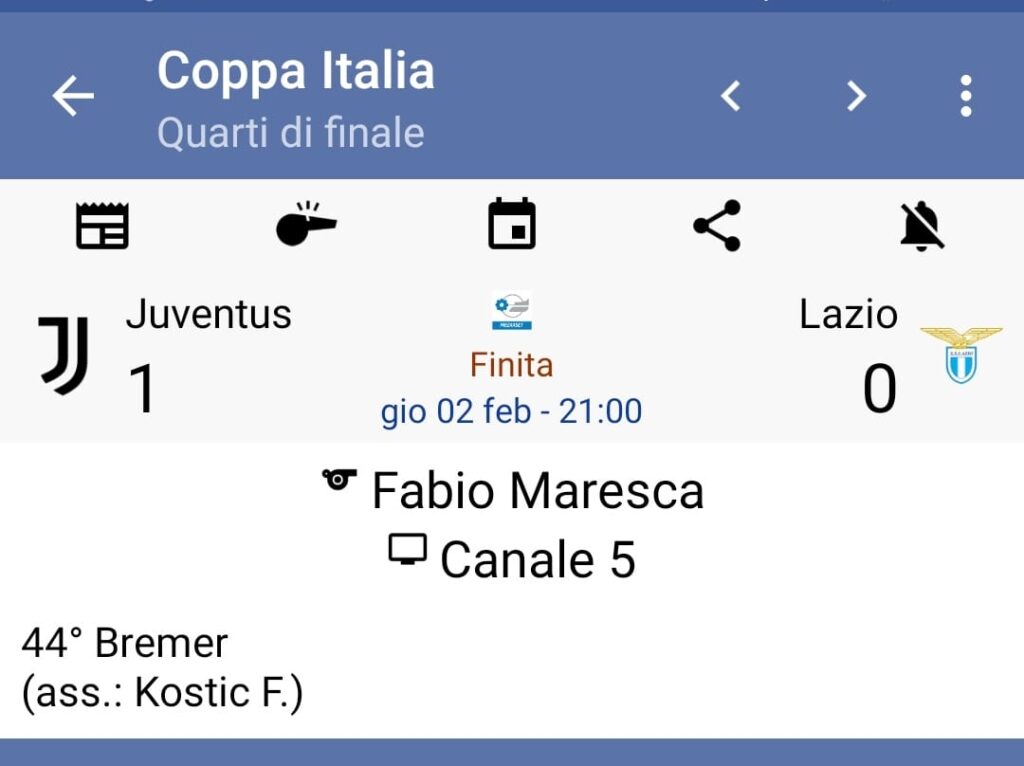Share this match result
Screen dimensions: 1024x766
[x=717, y=225]
